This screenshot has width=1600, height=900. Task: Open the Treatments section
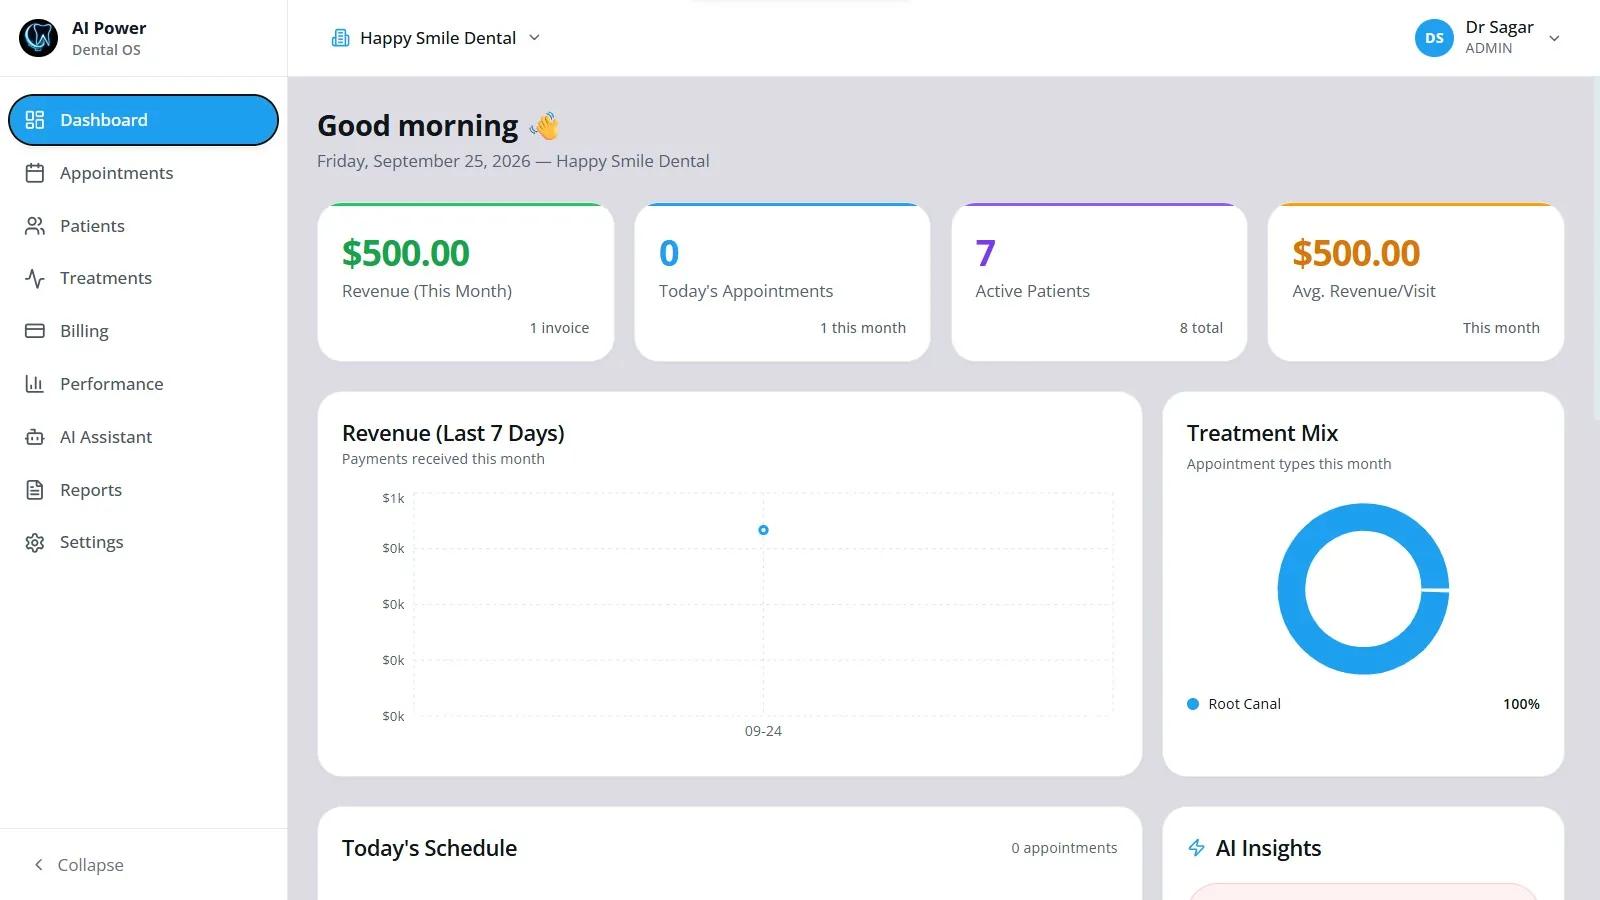tap(143, 278)
